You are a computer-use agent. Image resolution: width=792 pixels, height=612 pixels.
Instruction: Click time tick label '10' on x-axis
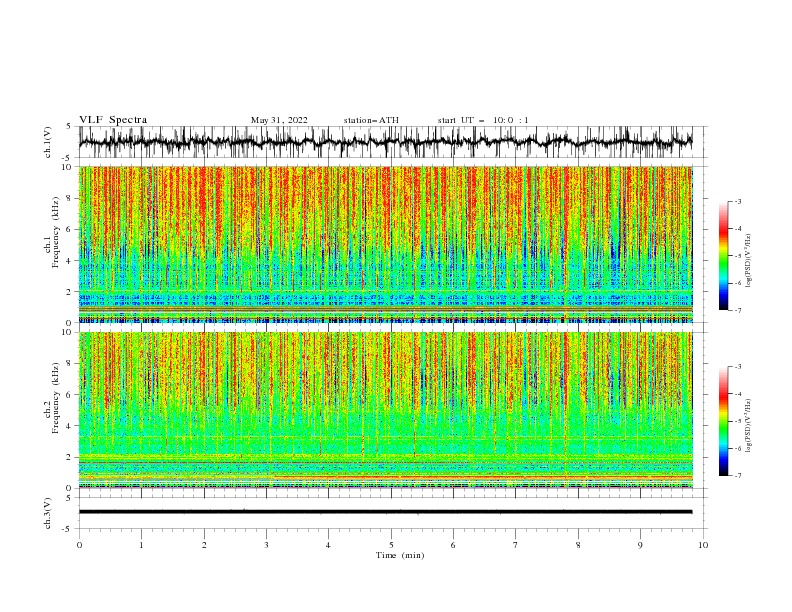pos(703,545)
